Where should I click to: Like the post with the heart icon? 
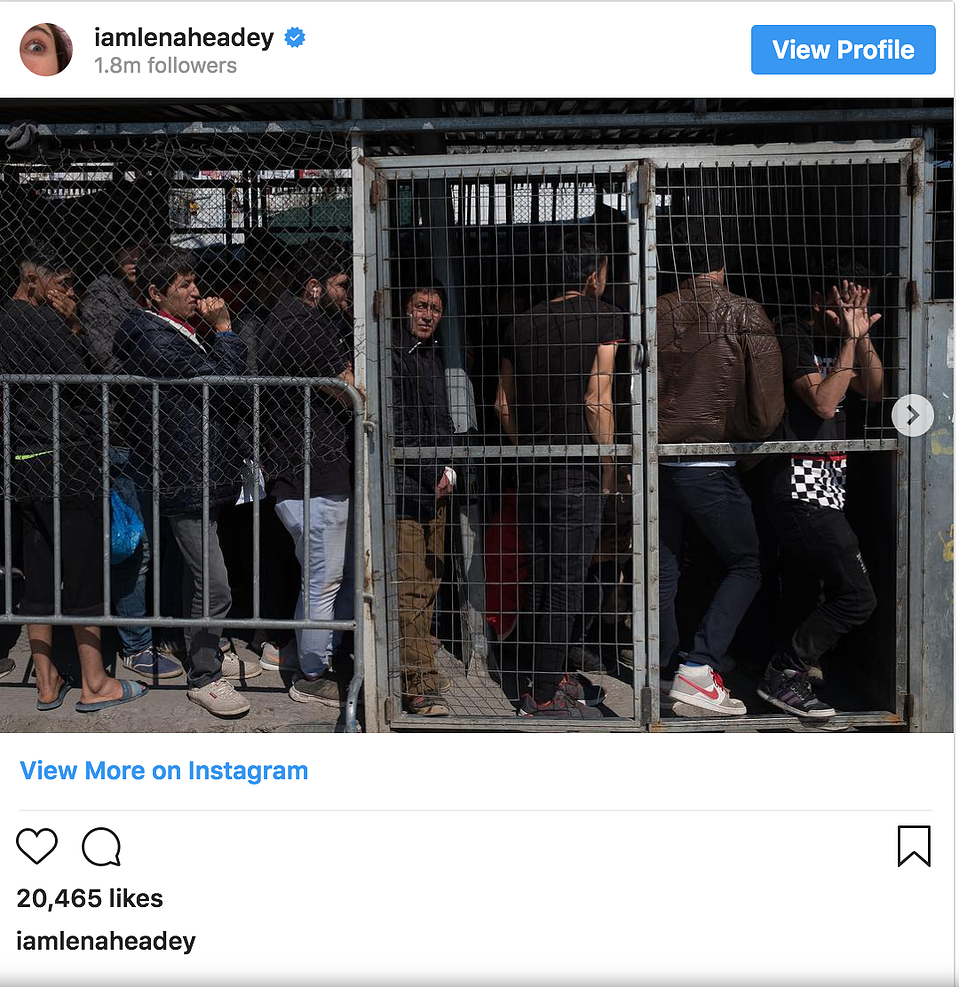click(36, 846)
